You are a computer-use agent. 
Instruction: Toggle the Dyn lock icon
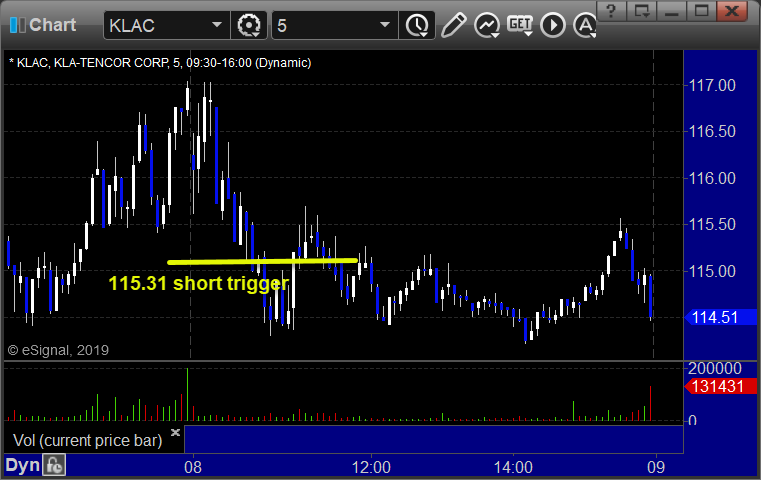(54, 465)
